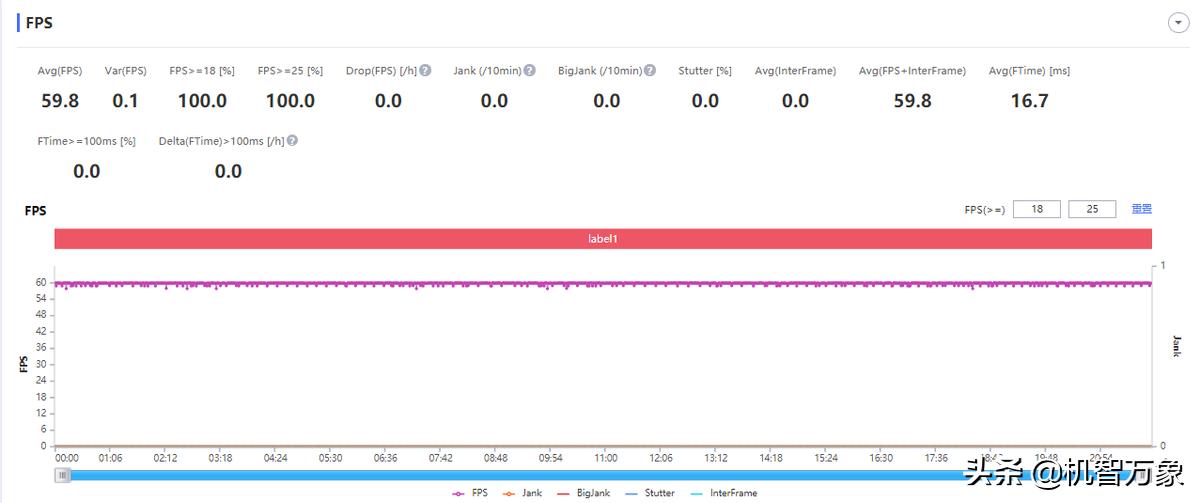Toggle Jank series in chart legend
Image resolution: width=1200 pixels, height=503 pixels.
tap(522, 493)
